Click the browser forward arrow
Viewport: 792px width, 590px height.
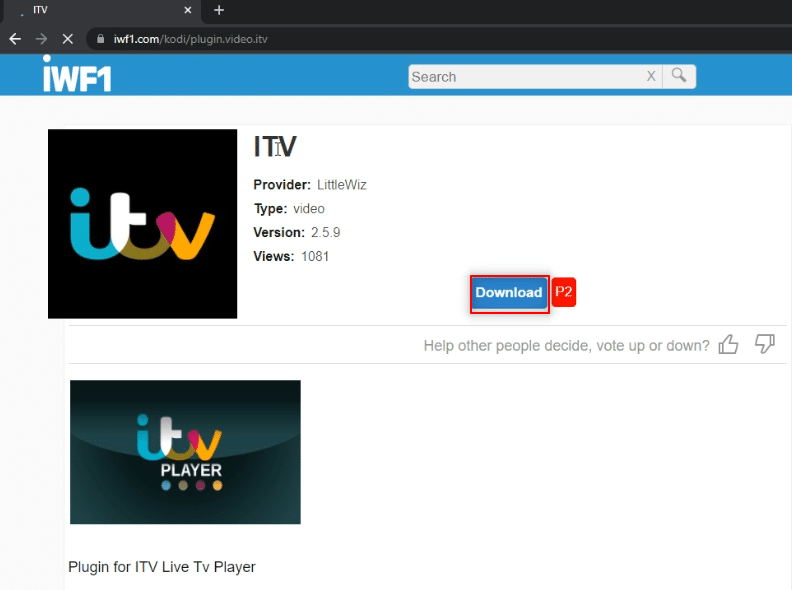pyautogui.click(x=41, y=39)
